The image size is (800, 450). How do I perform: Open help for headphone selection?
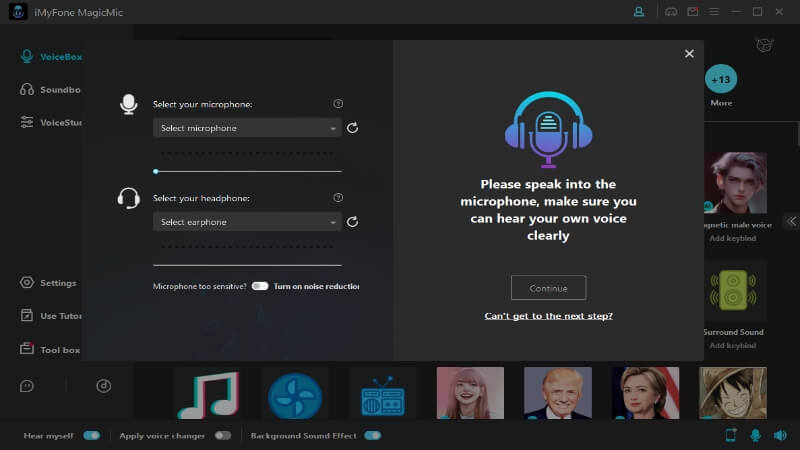338,197
